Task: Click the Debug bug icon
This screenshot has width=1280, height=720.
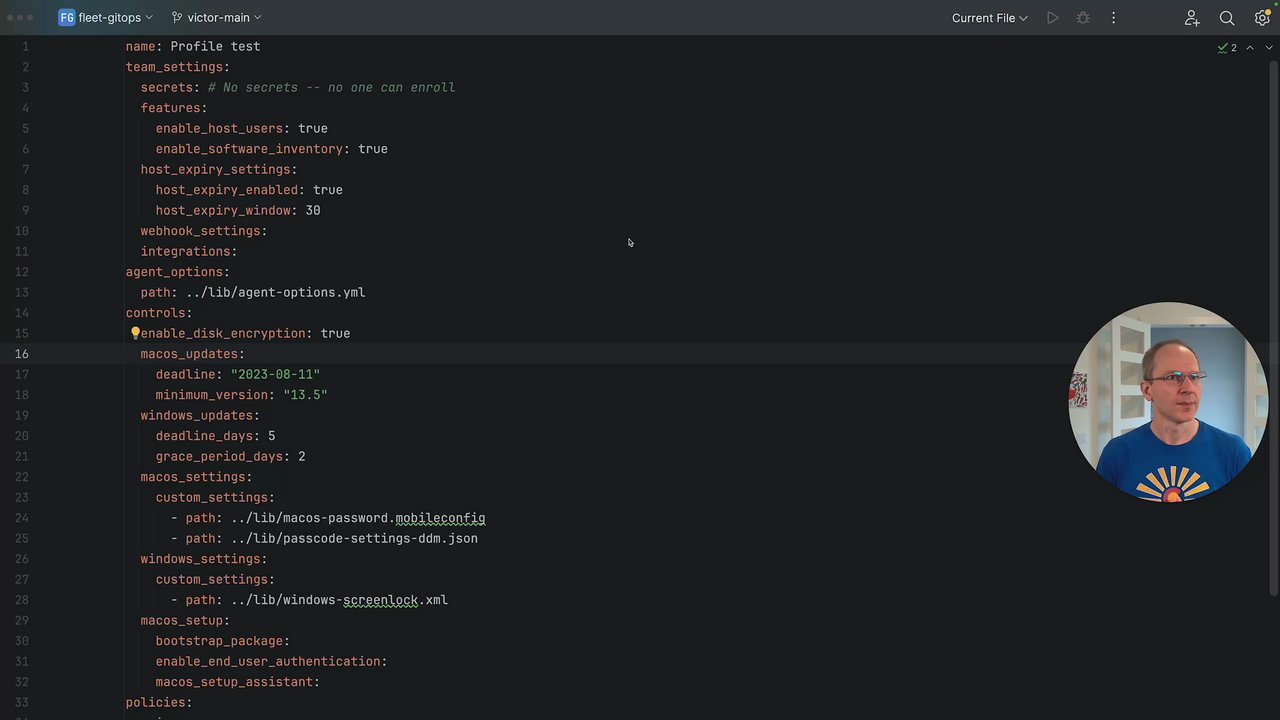Action: click(x=1083, y=18)
